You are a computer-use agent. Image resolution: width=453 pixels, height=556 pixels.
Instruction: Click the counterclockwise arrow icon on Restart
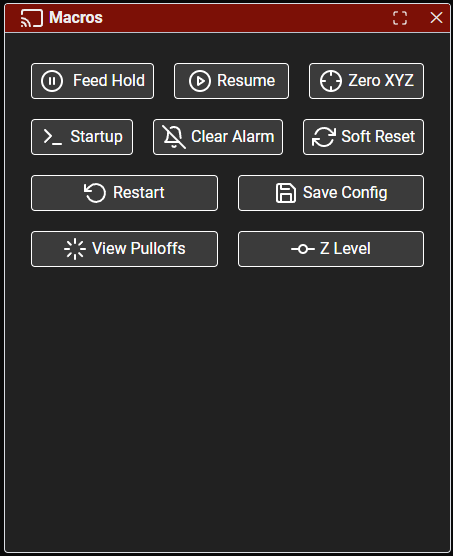tap(95, 193)
